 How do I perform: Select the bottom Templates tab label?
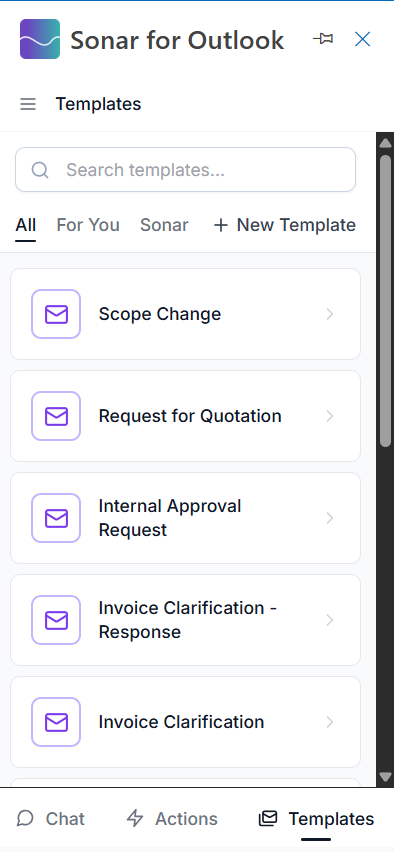332,818
